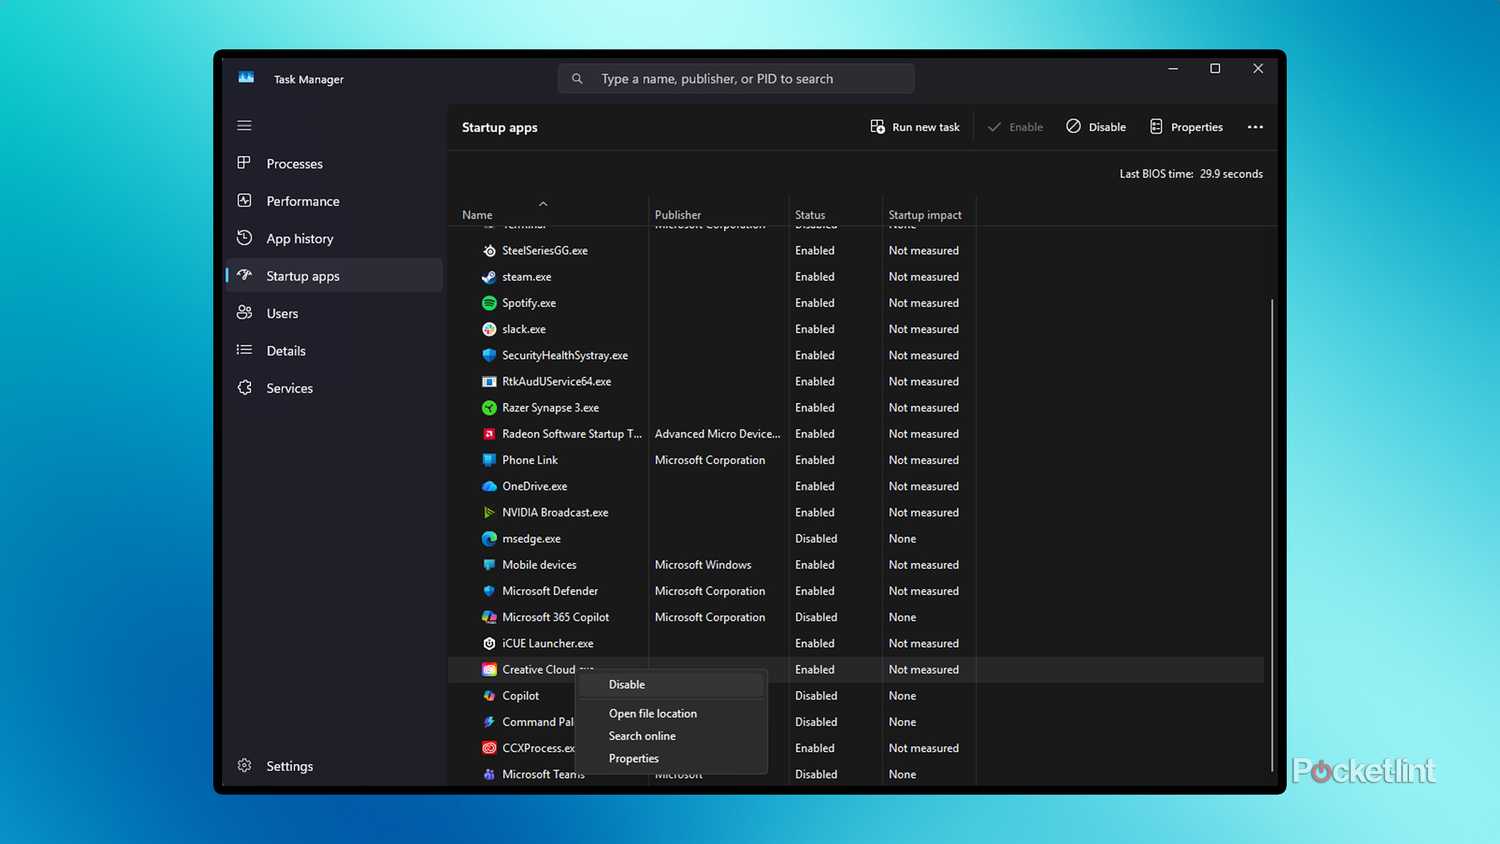
Task: Click the search magnifier in the search bar
Action: click(x=577, y=78)
